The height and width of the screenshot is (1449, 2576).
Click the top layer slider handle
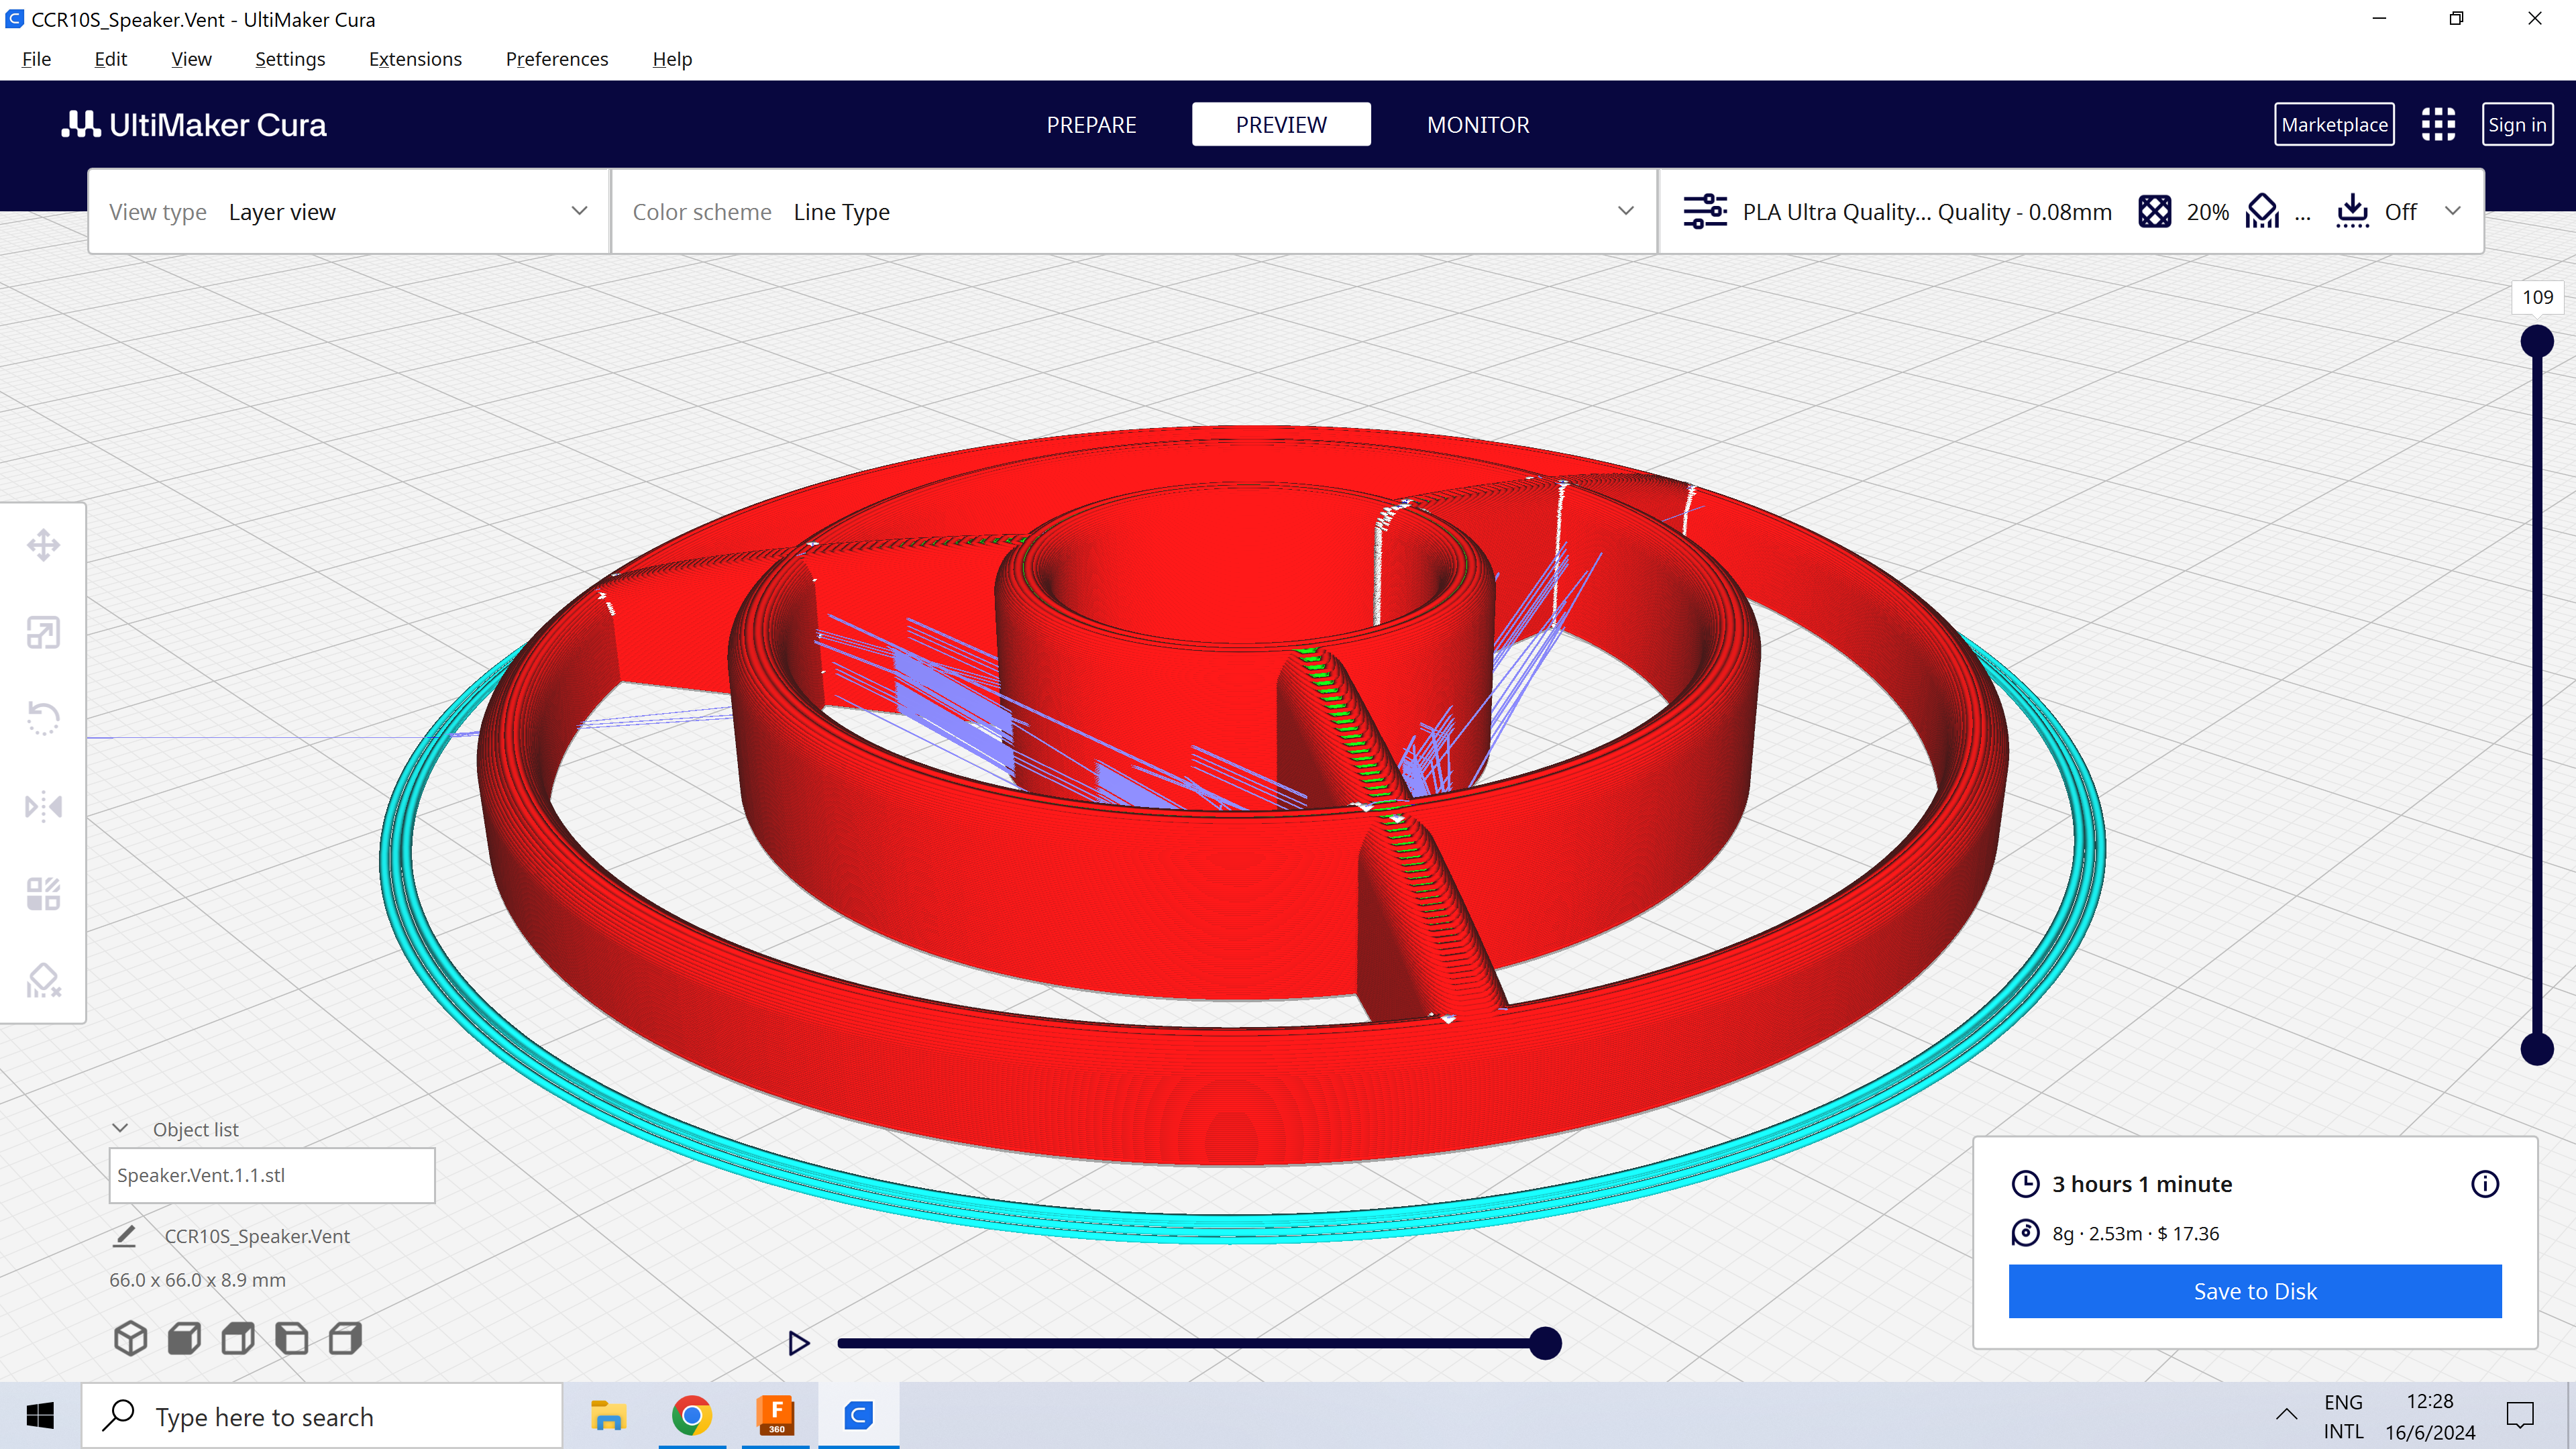click(2537, 341)
